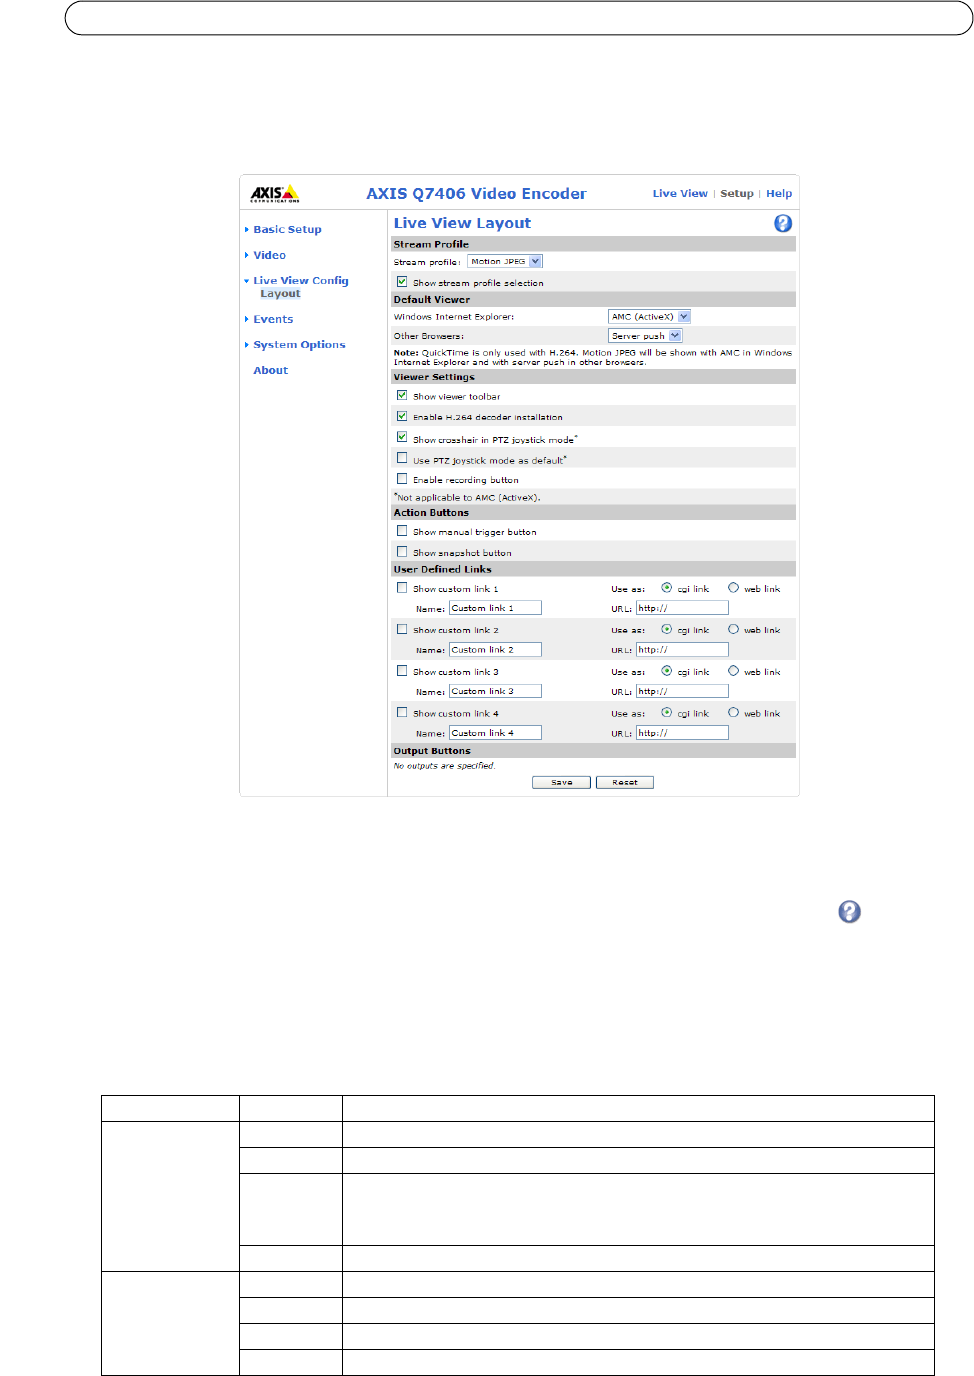Check Show custom link 4

pos(402,713)
